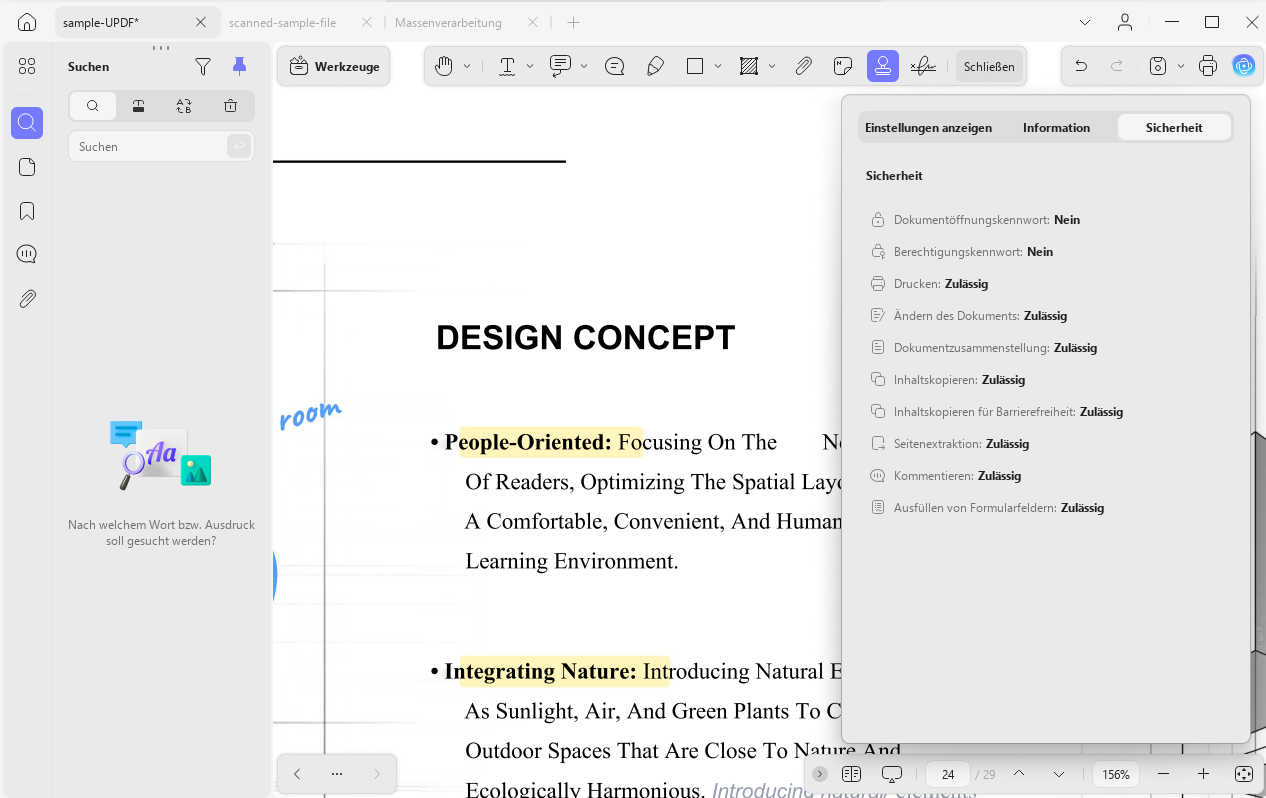Expand save options dropdown arrow
The width and height of the screenshot is (1266, 798).
(x=1181, y=66)
